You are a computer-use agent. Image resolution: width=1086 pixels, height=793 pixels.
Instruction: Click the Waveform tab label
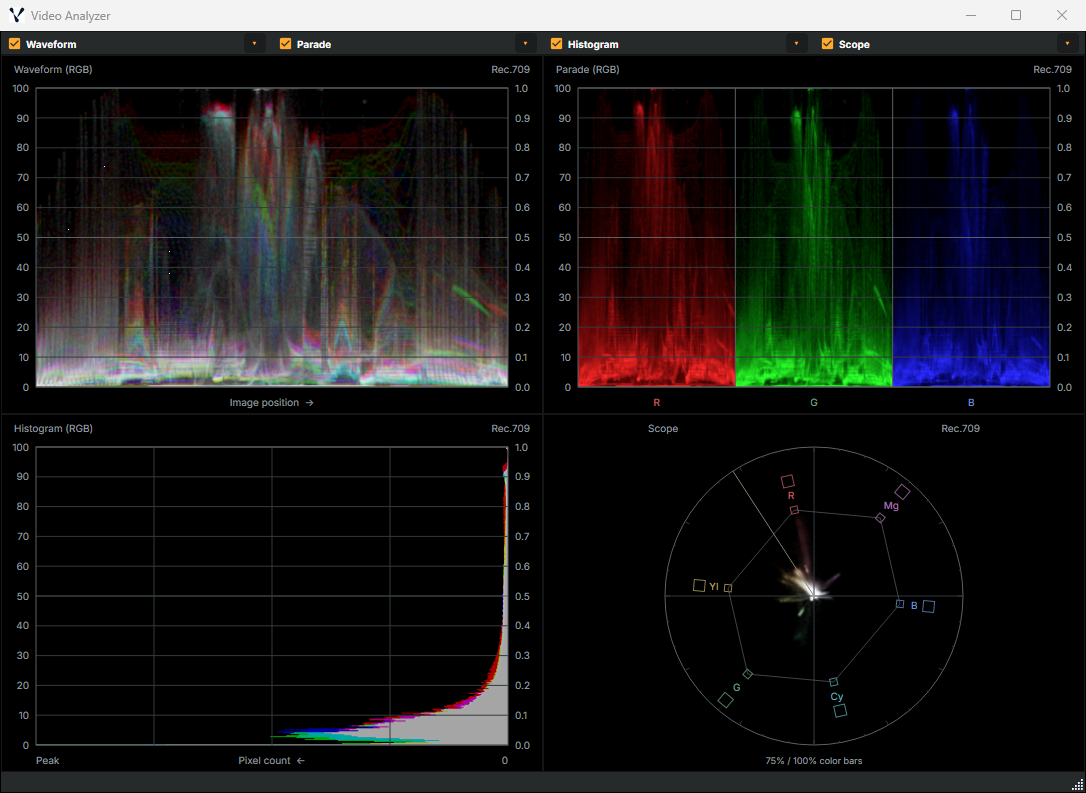[51, 44]
